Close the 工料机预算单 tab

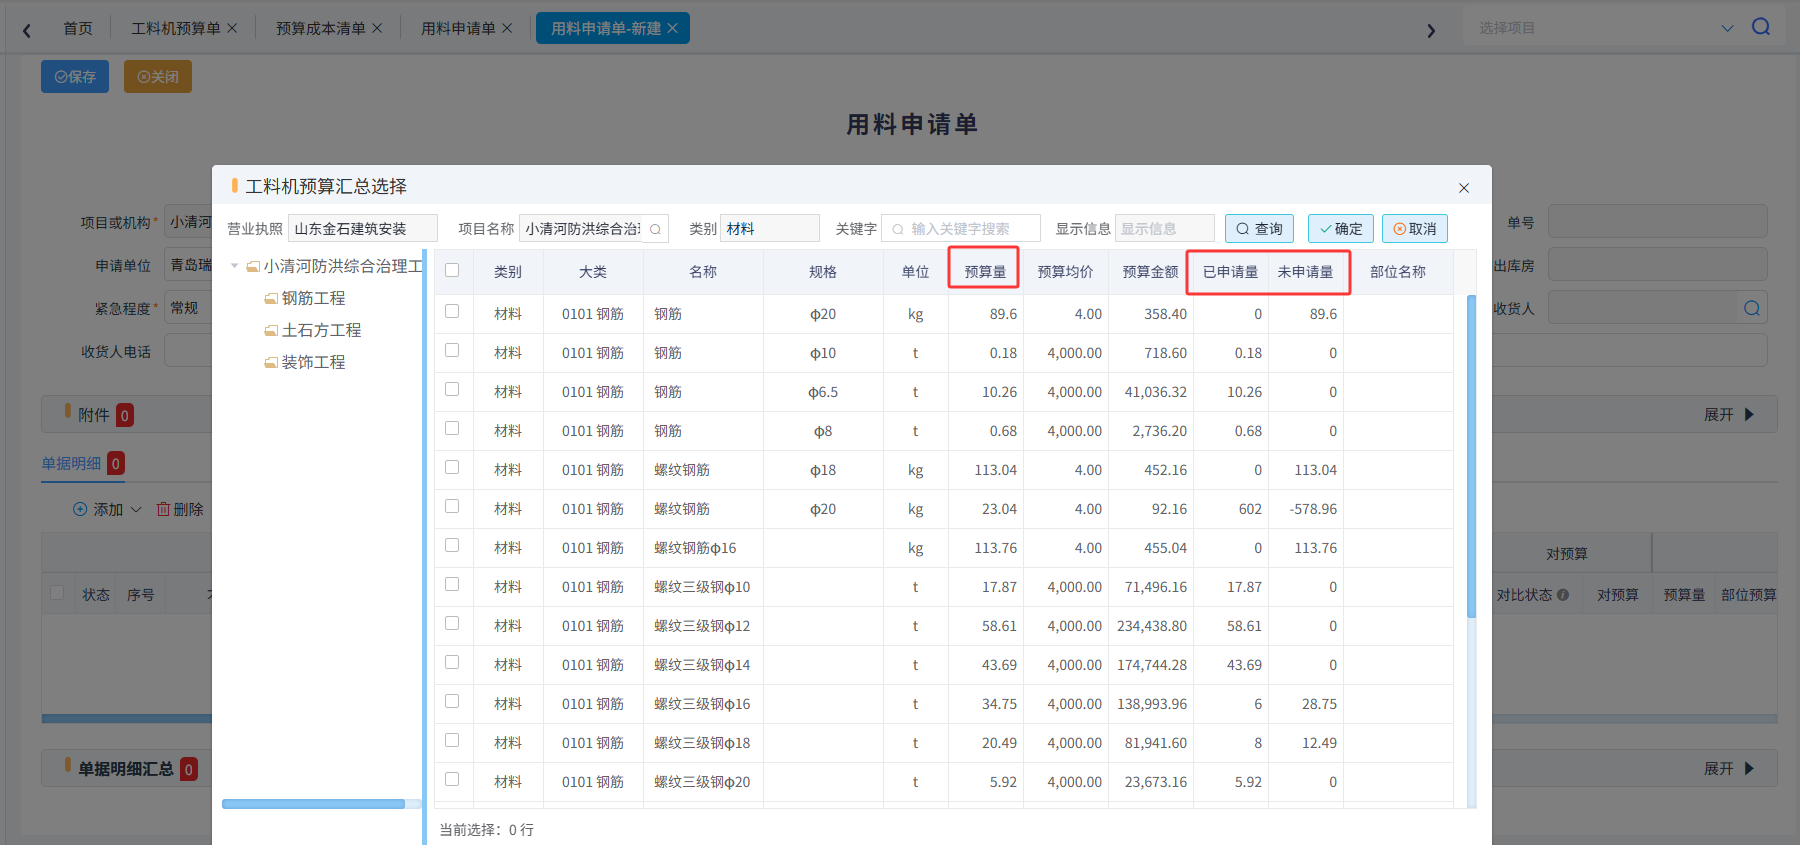coord(232,28)
